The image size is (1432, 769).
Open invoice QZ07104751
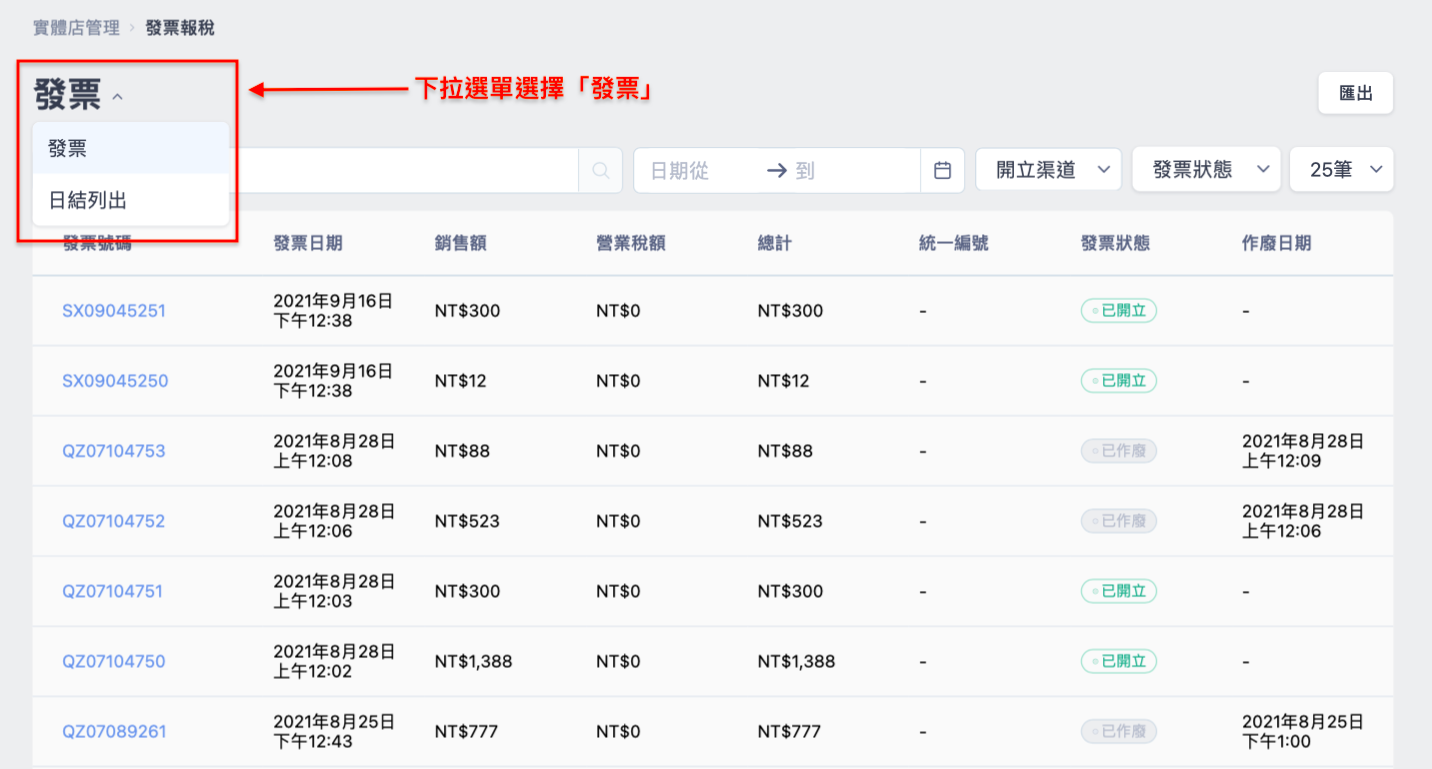(x=112, y=591)
